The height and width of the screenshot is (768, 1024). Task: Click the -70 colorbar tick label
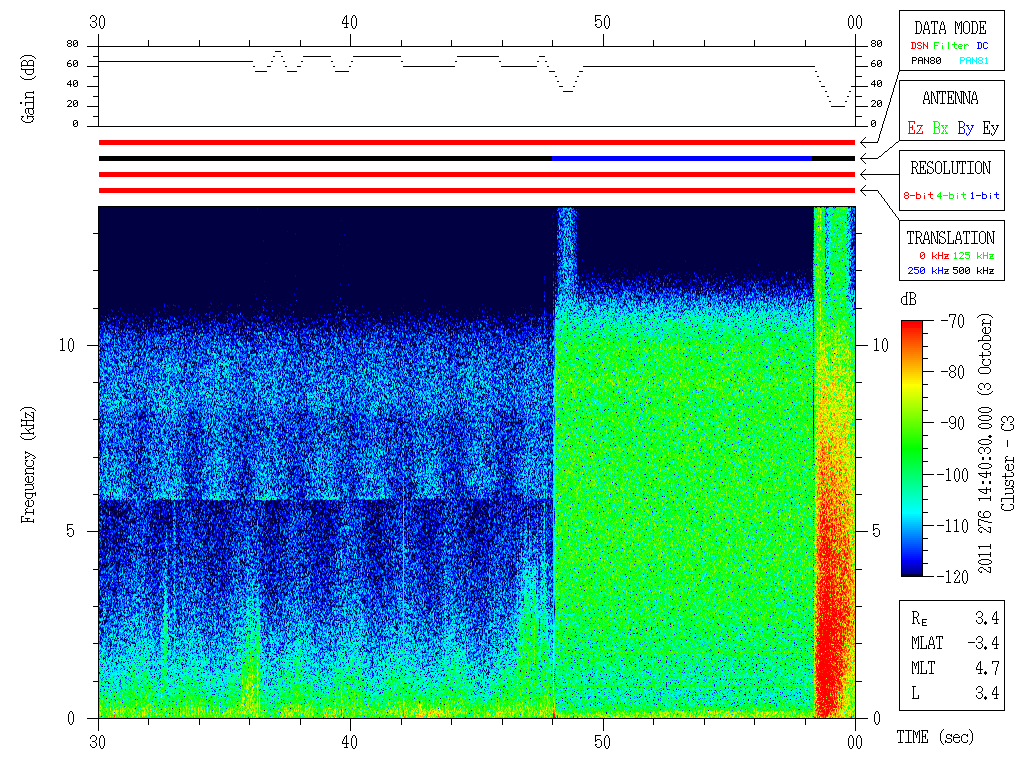click(953, 321)
